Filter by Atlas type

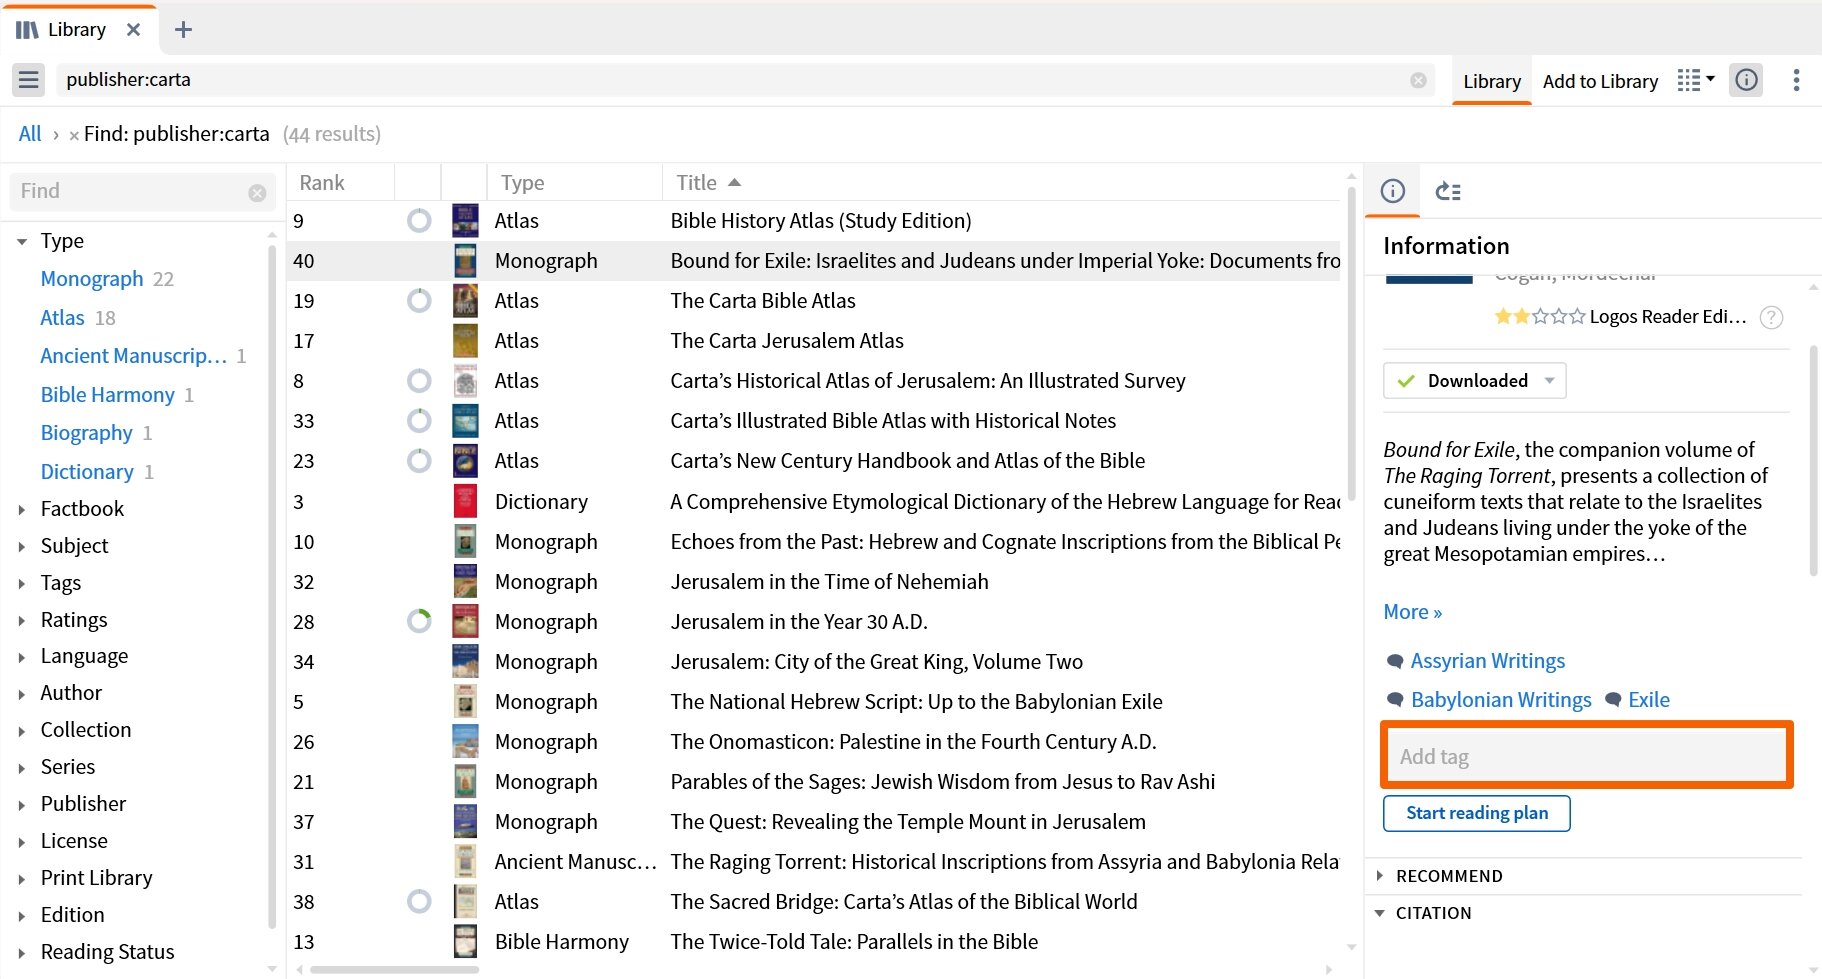(62, 318)
